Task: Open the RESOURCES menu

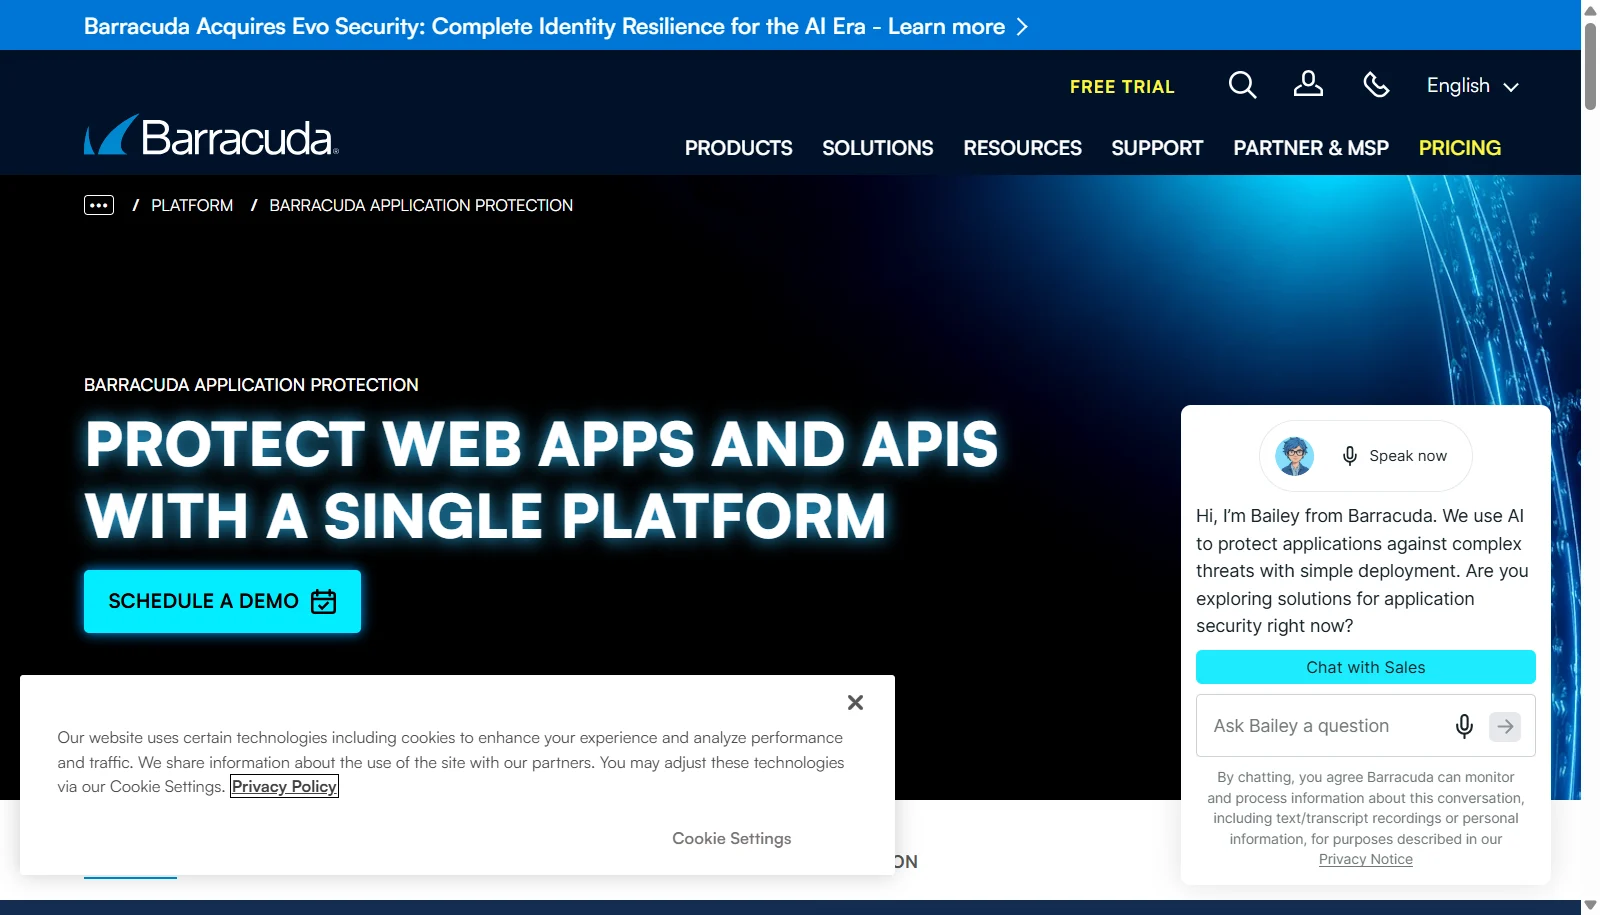Action: (1022, 148)
